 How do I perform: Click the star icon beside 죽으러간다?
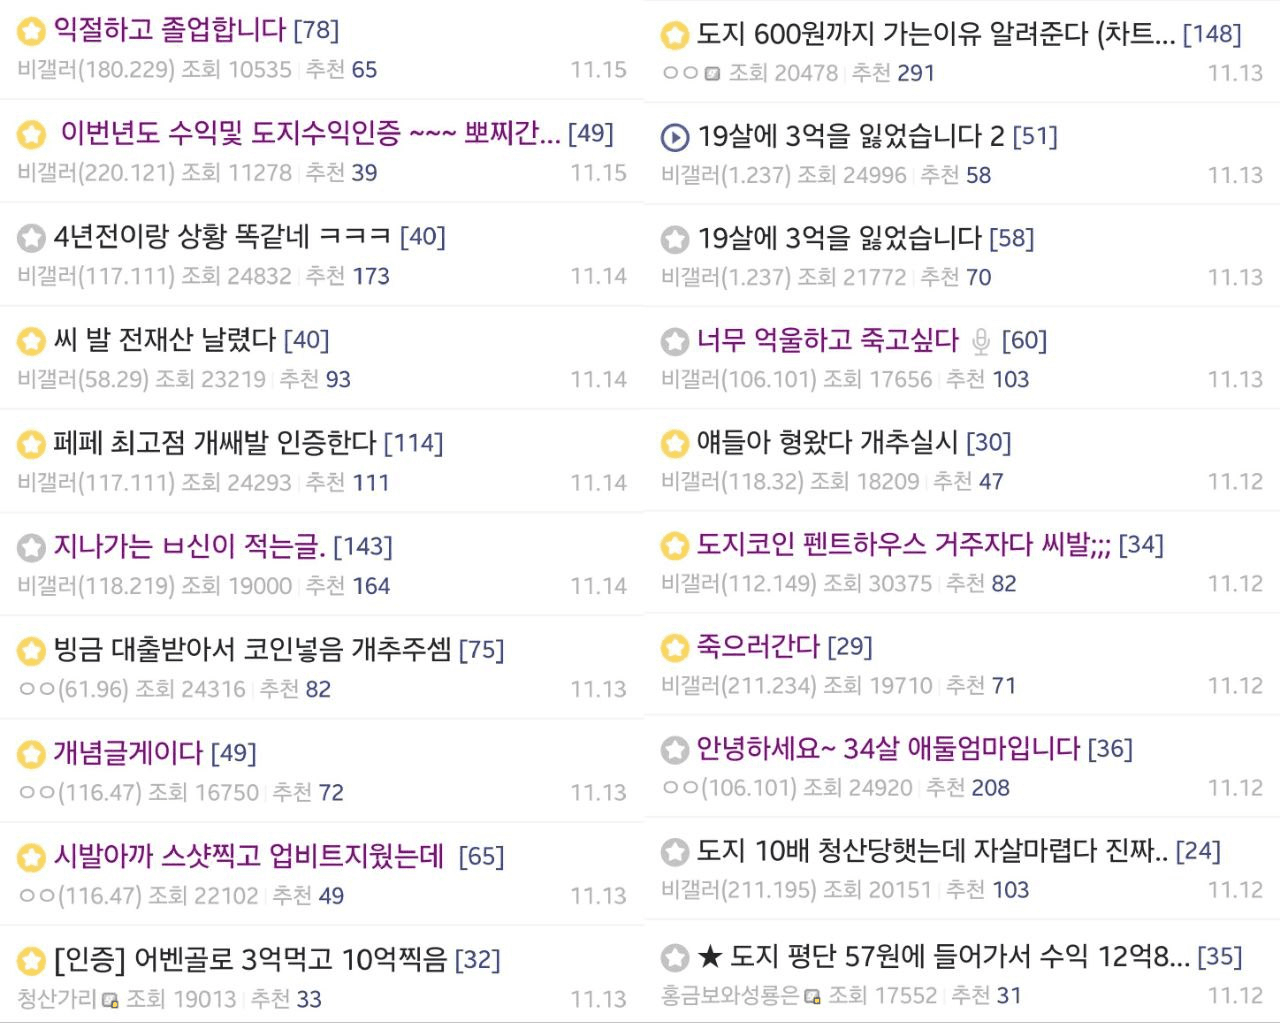[x=675, y=648]
